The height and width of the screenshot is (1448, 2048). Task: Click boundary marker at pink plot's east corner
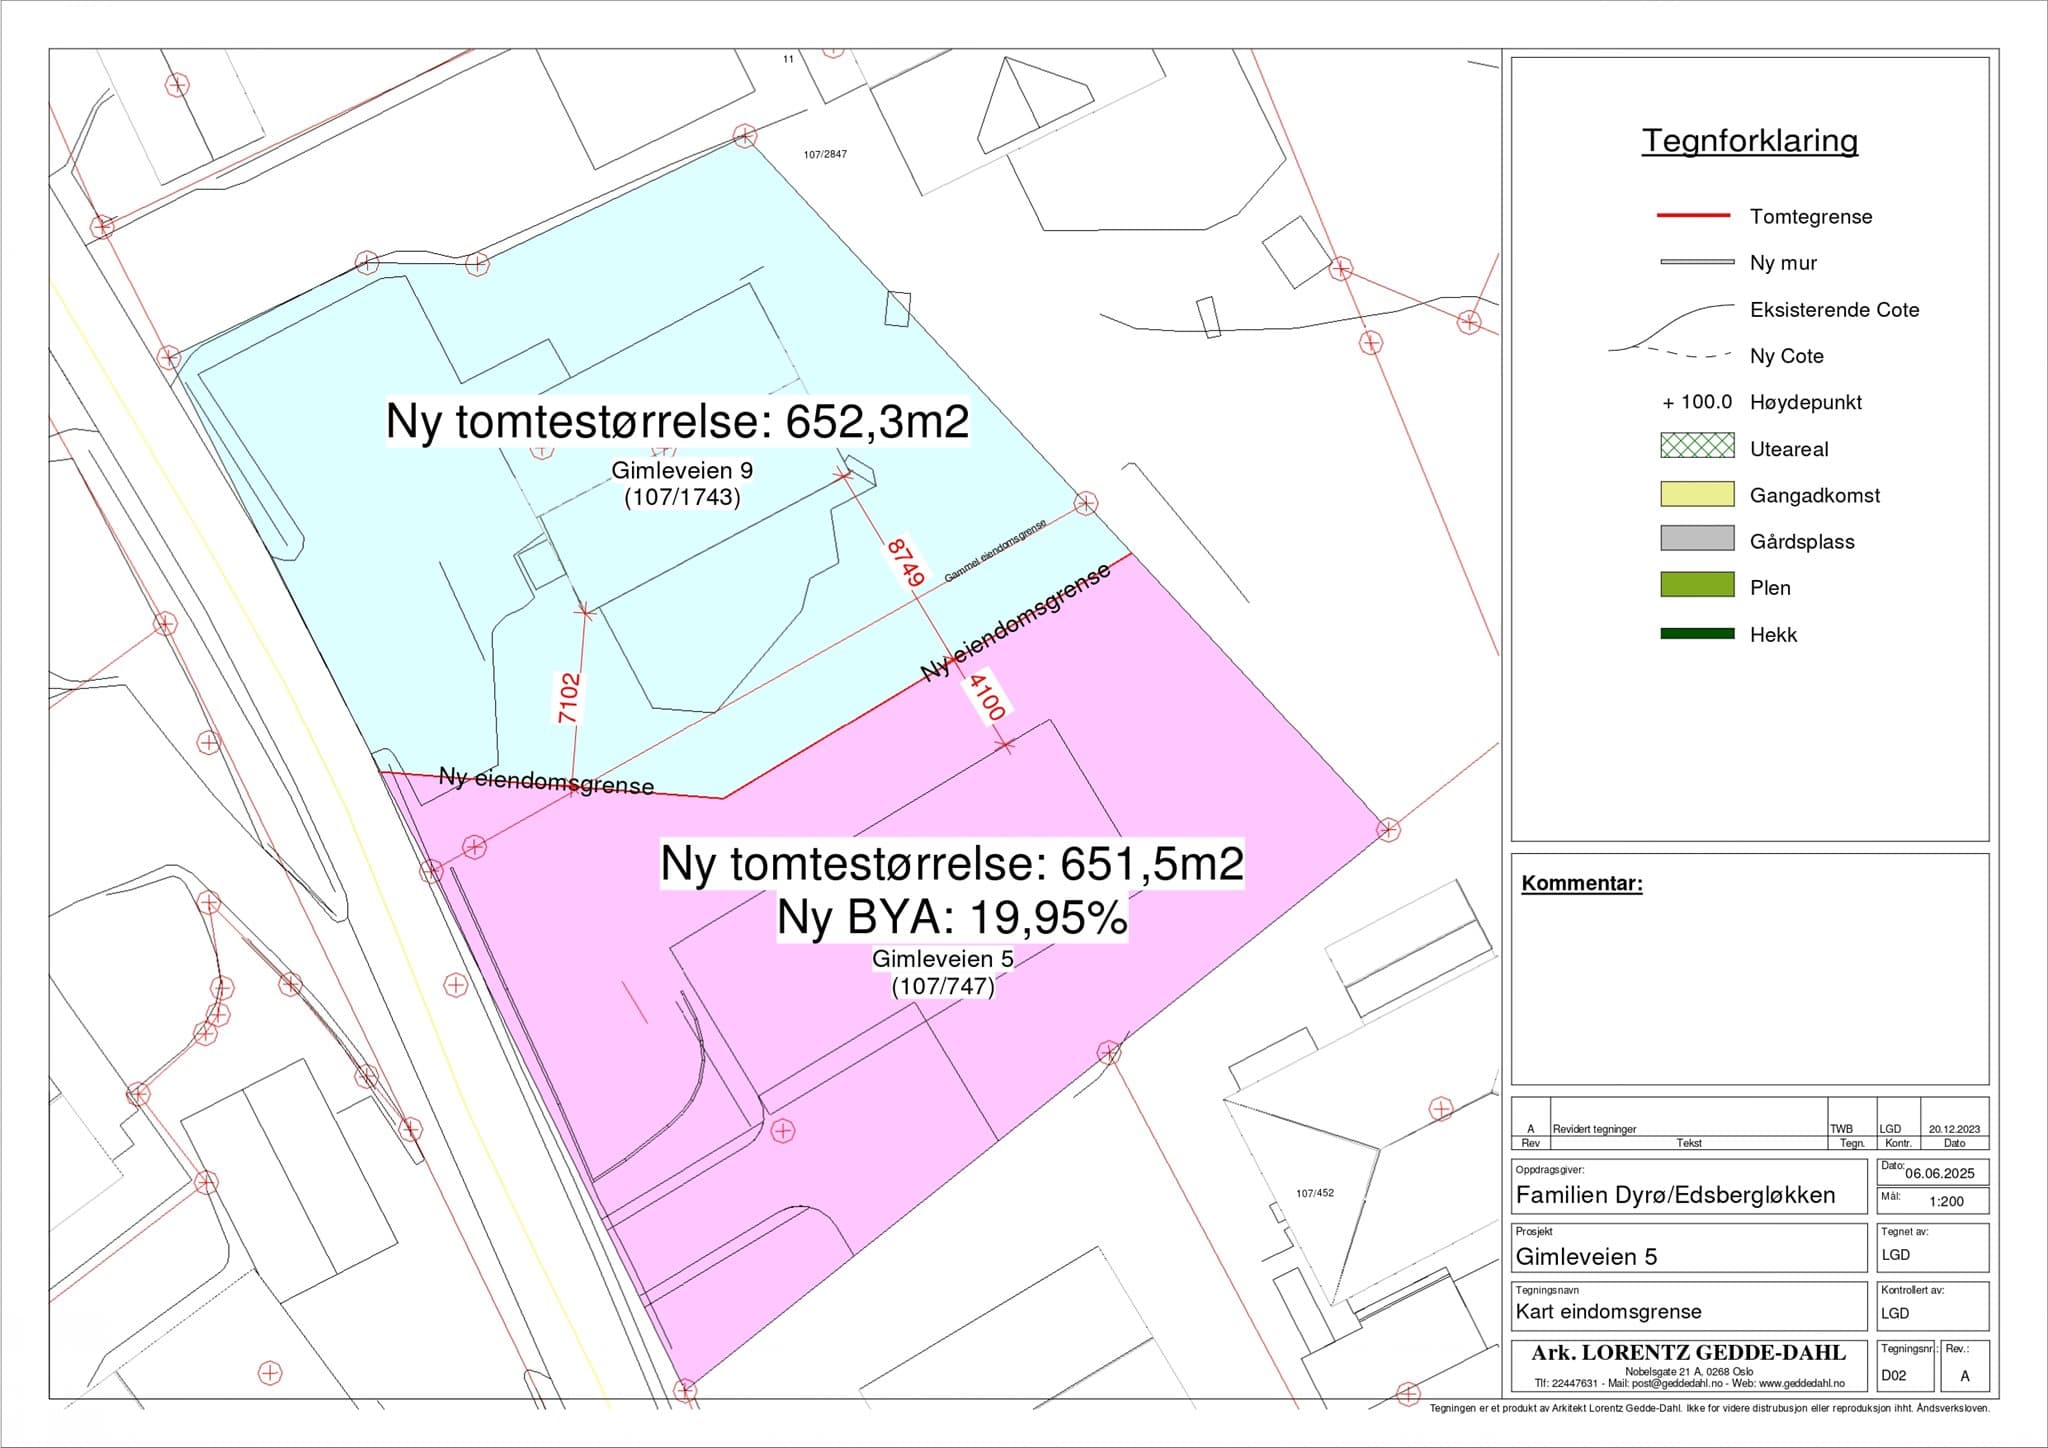tap(1388, 829)
